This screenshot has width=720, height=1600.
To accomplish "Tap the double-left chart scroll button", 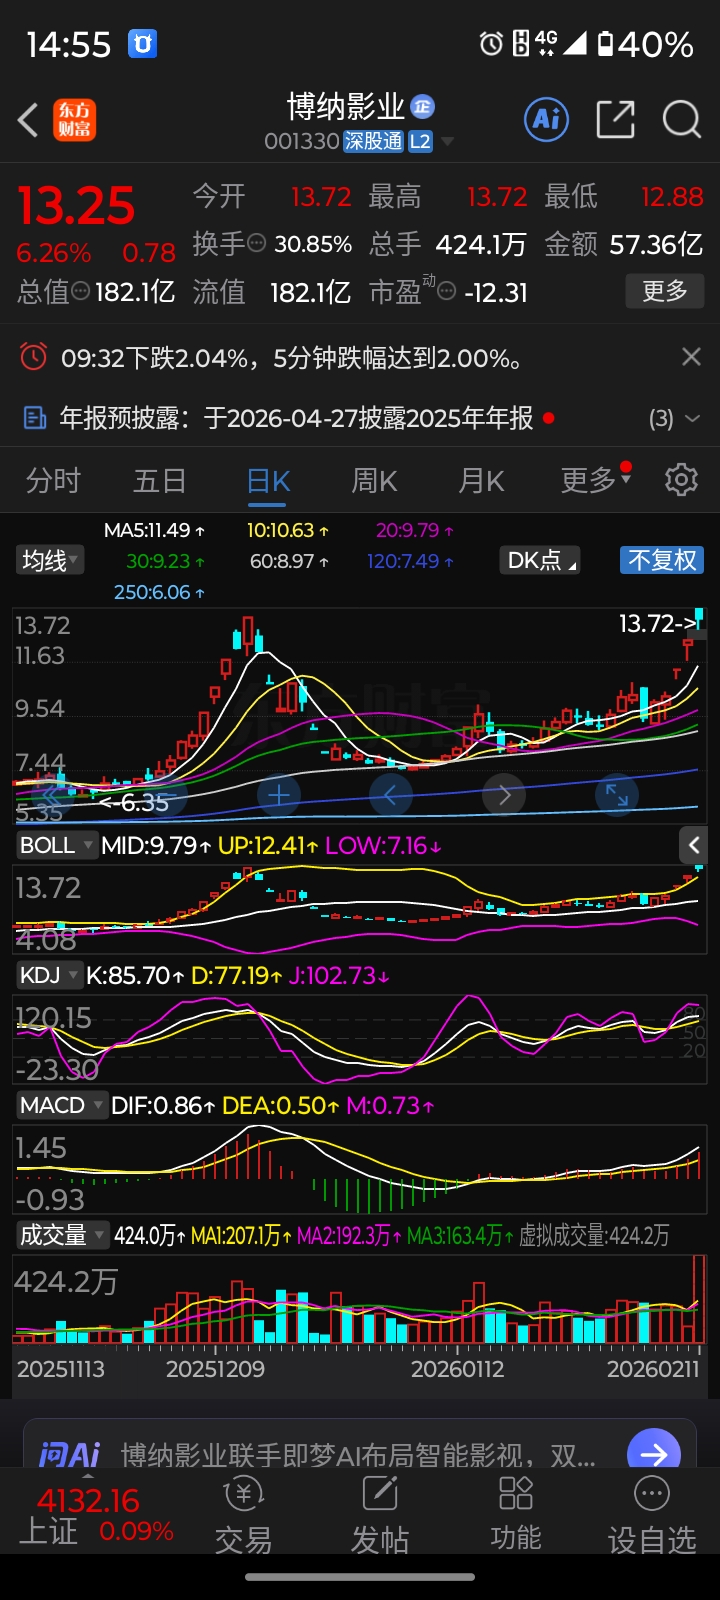I will [x=52, y=795].
